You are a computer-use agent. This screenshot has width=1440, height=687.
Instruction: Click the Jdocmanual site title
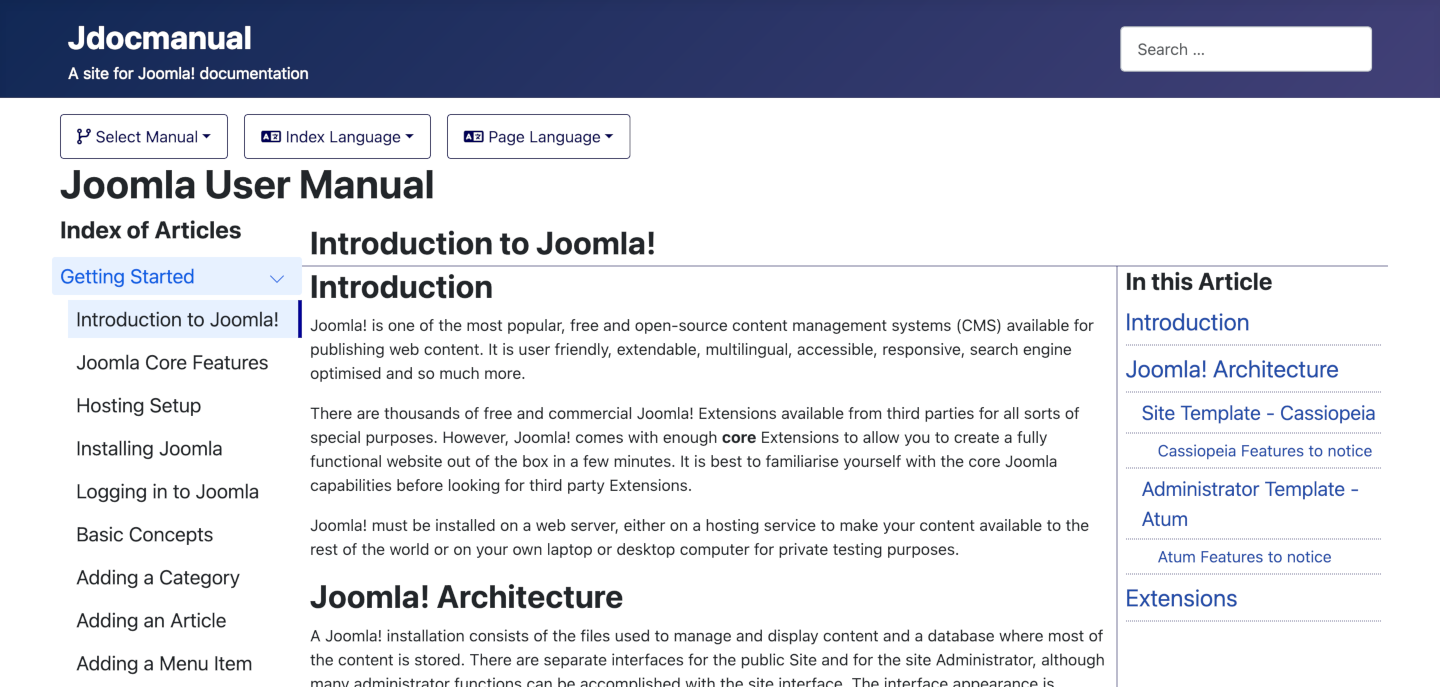pos(160,38)
